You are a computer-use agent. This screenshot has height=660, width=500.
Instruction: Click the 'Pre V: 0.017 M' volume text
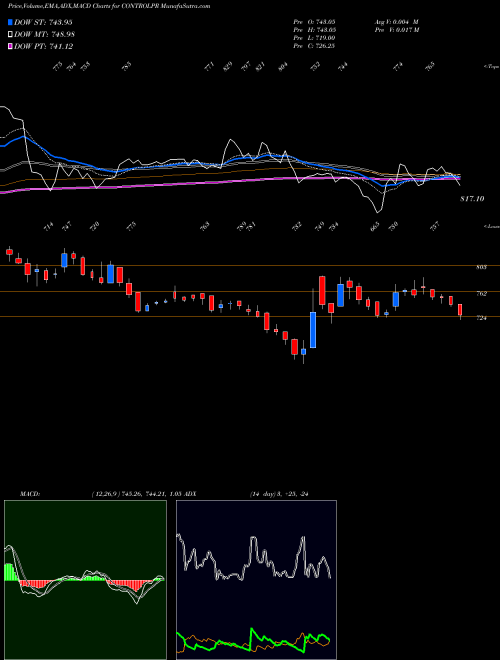(x=396, y=30)
